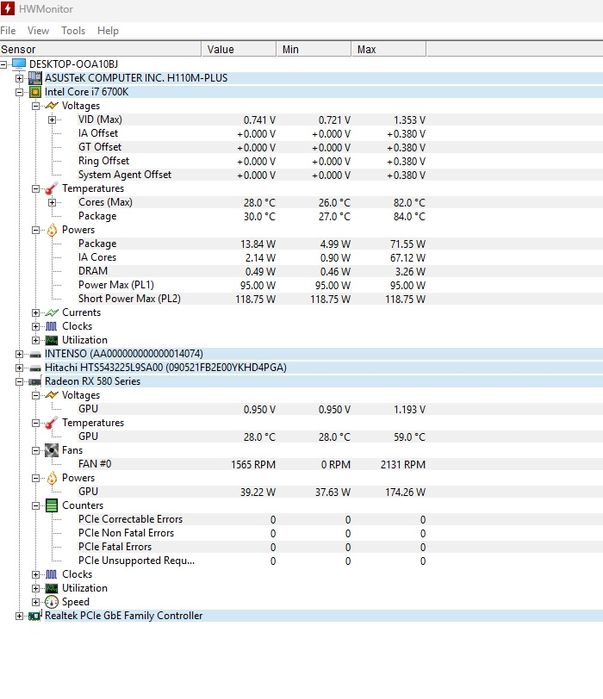
Task: Expand the ASUSTeK H110M-PLUS node
Action: [x=19, y=78]
